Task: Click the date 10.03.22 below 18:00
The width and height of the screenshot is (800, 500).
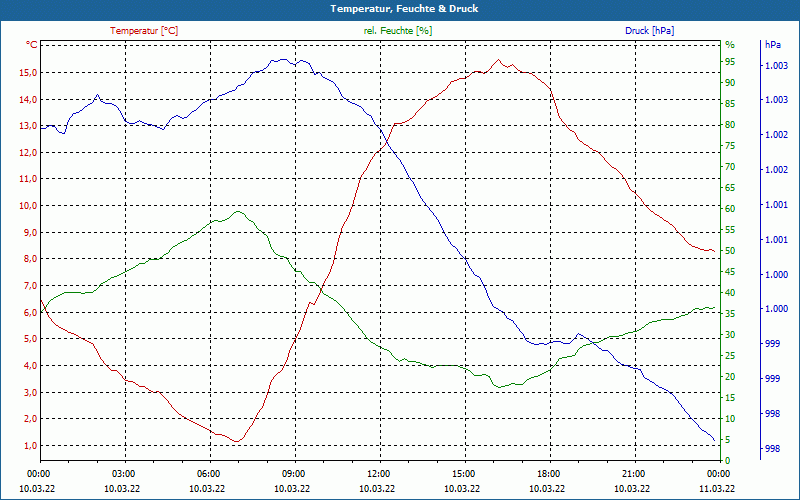Action: [x=547, y=488]
